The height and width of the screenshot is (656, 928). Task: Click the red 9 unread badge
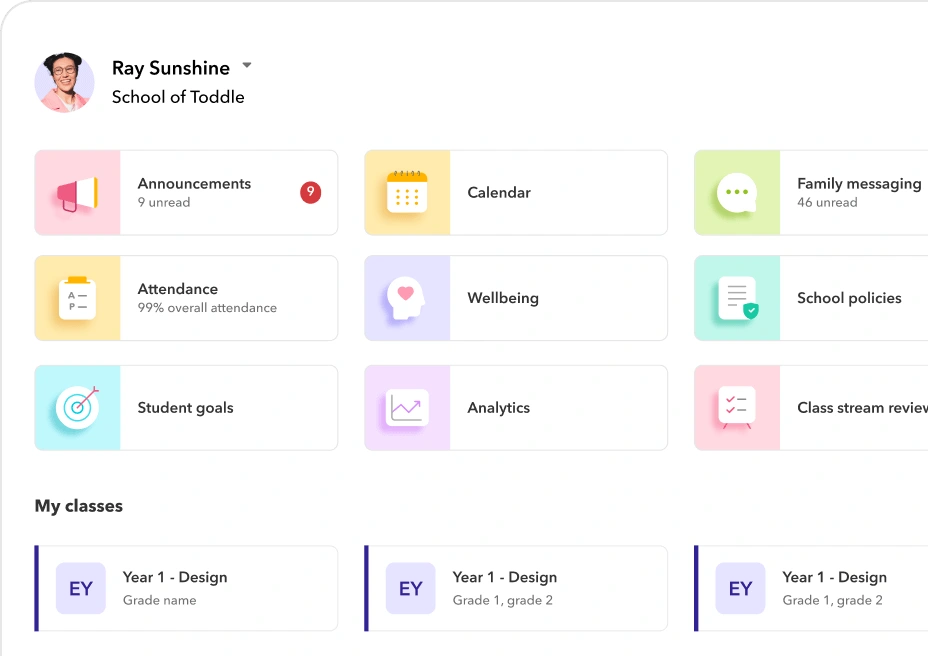[310, 192]
